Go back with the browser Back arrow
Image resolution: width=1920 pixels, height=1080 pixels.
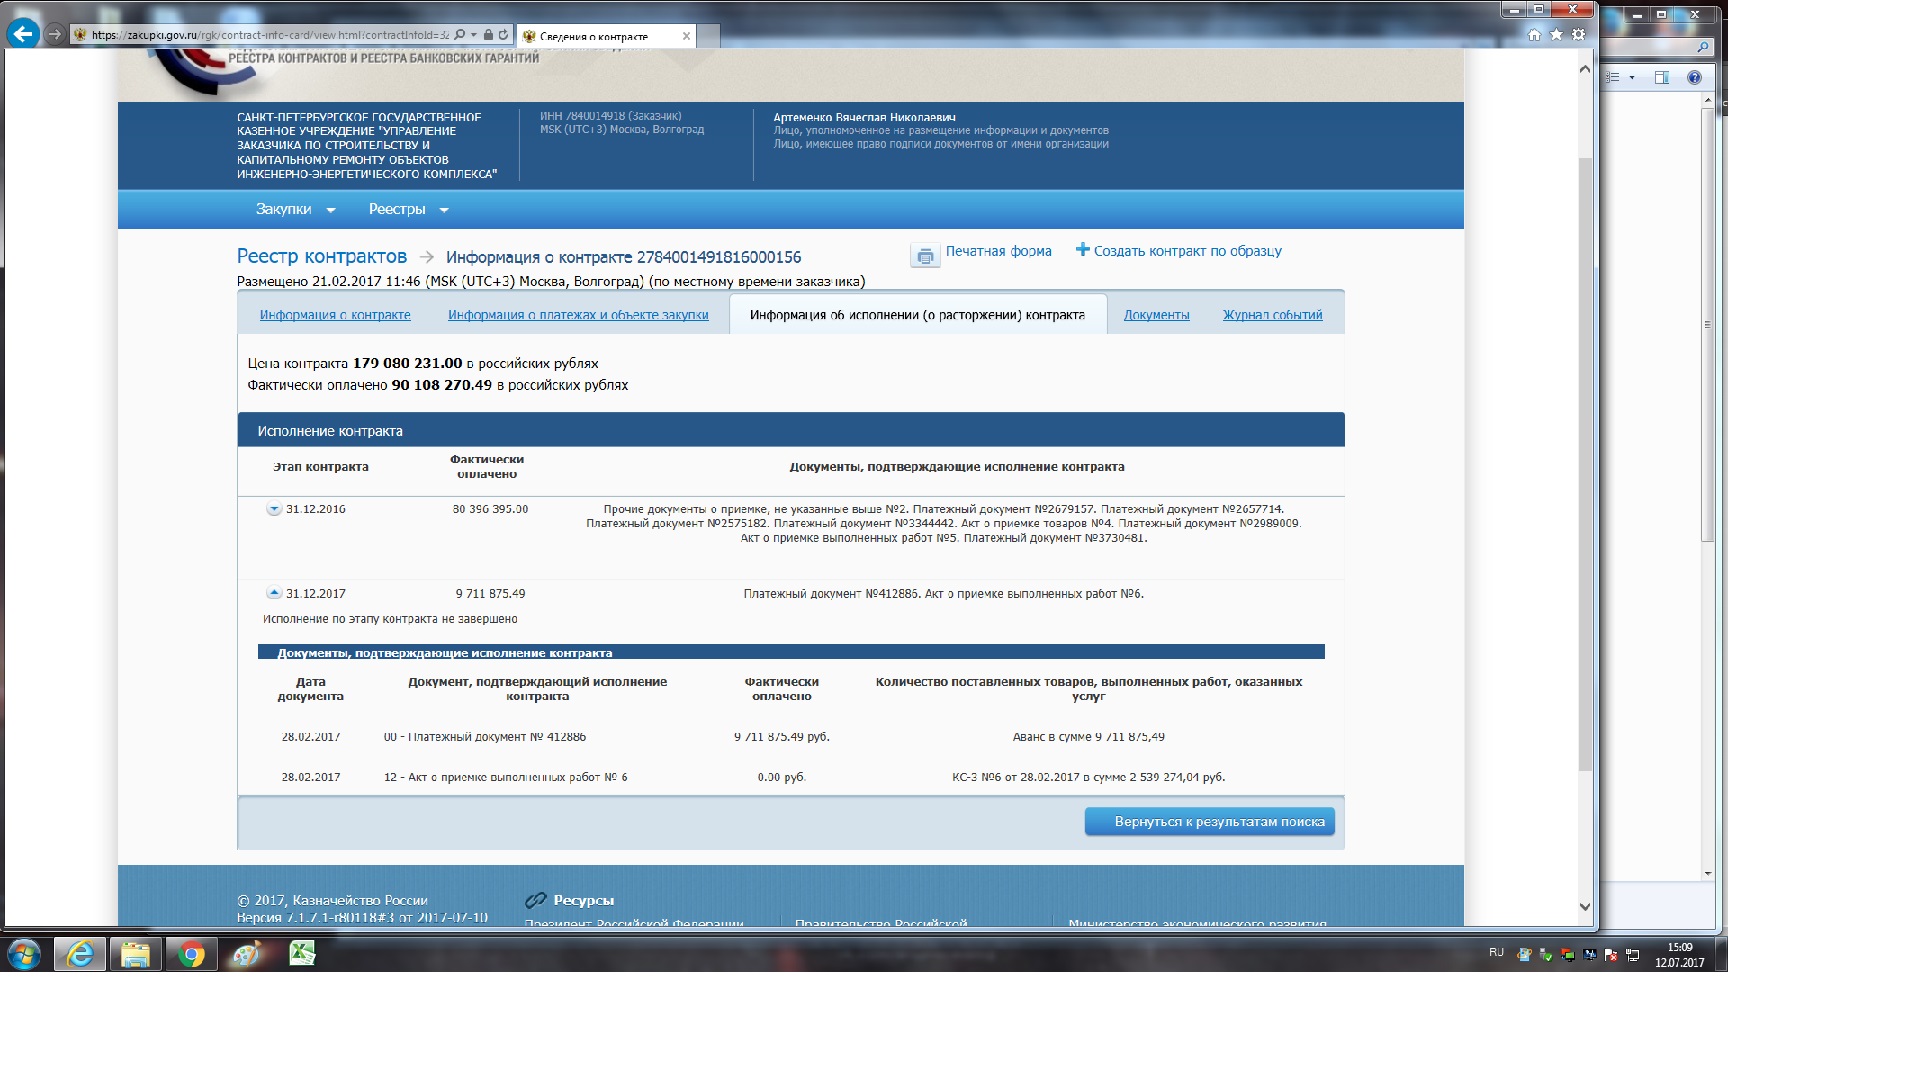pyautogui.click(x=23, y=34)
